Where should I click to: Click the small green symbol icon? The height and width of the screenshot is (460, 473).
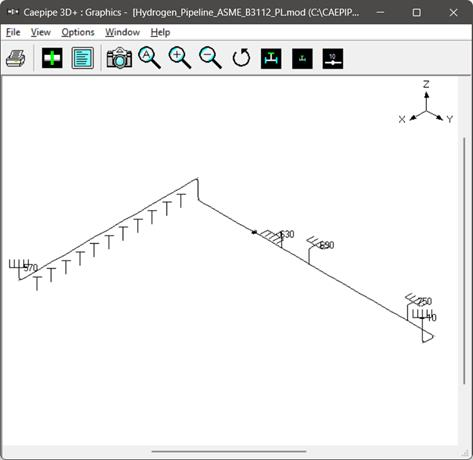pos(302,59)
